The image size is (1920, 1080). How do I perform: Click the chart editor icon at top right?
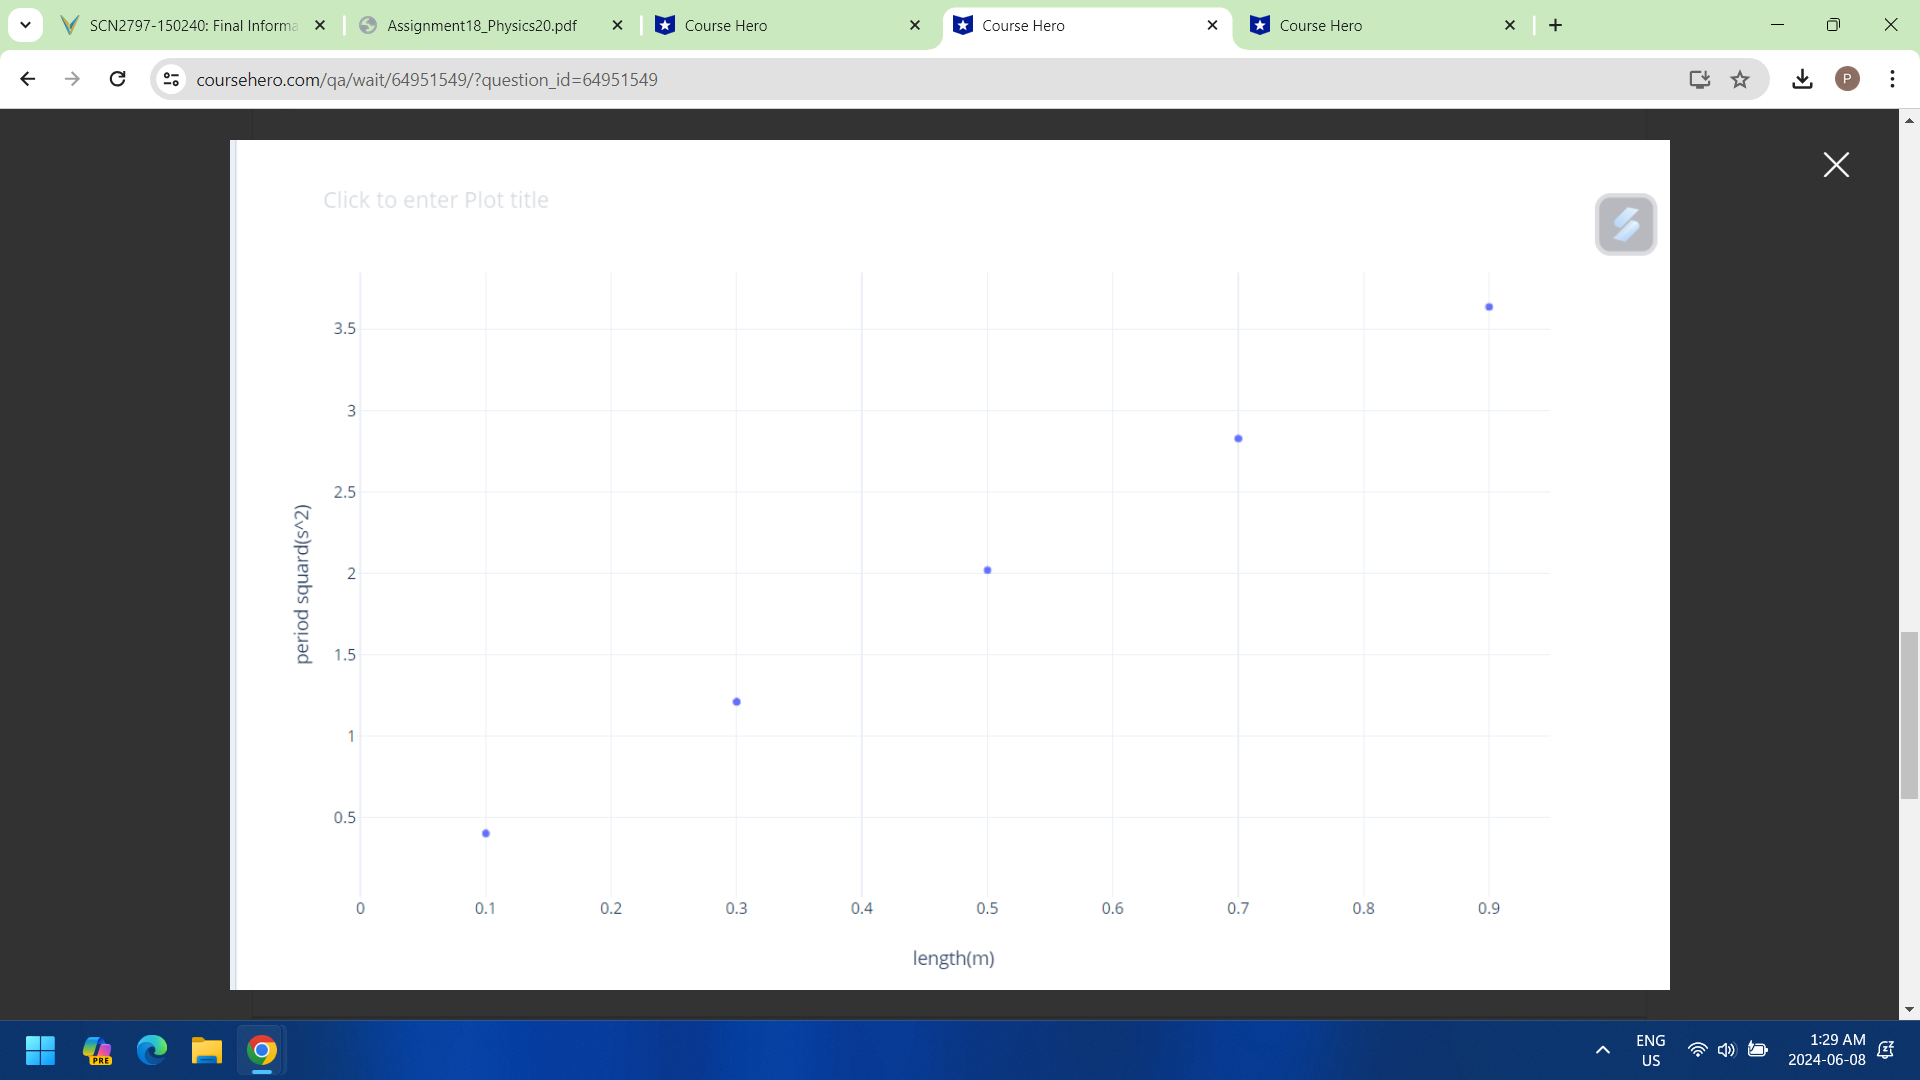[1625, 224]
